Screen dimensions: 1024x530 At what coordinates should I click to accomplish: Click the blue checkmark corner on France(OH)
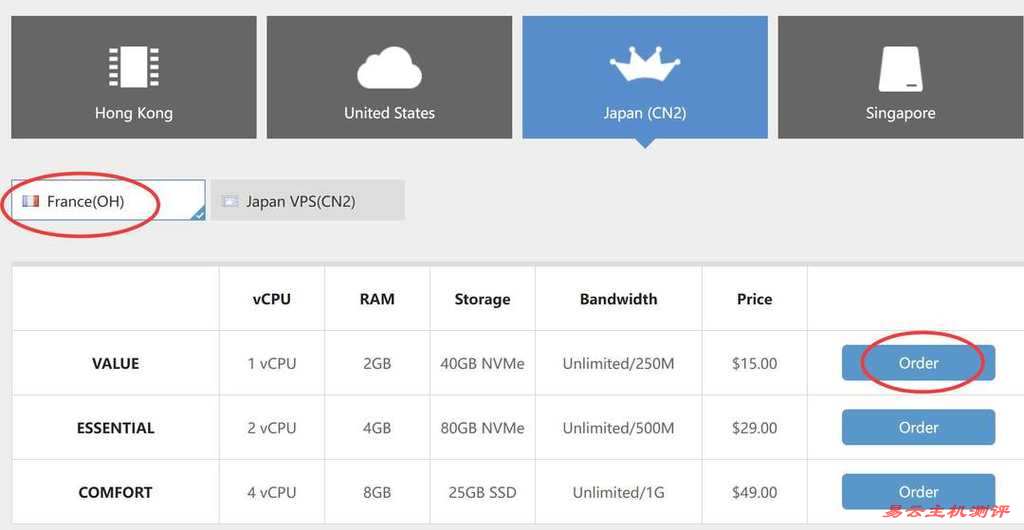[200, 214]
